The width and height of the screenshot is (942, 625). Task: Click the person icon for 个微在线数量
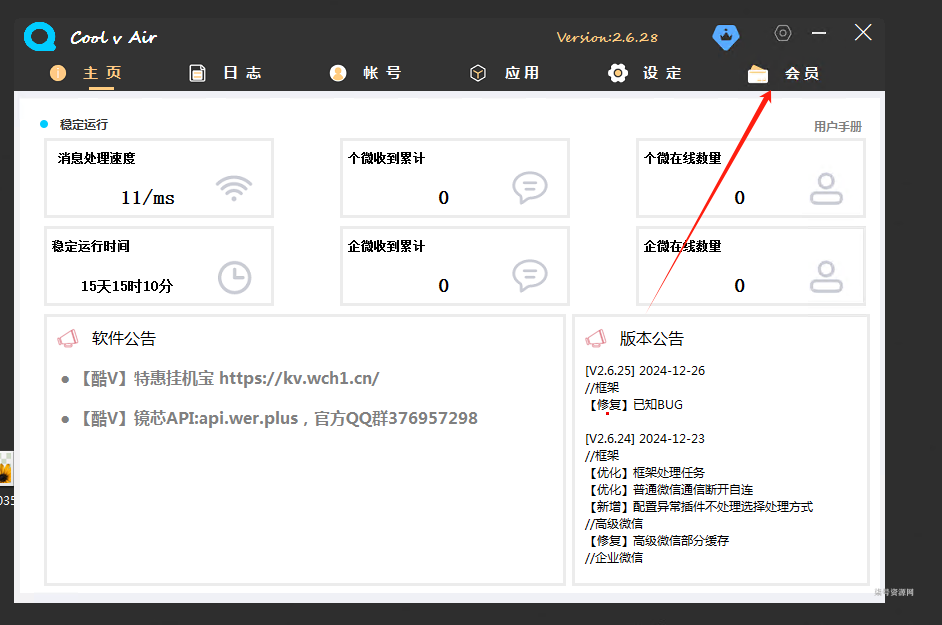click(826, 188)
